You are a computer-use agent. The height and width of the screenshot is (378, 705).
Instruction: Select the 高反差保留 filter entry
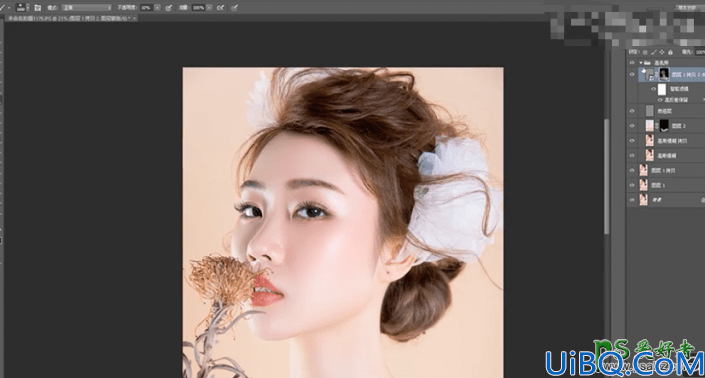(x=676, y=100)
